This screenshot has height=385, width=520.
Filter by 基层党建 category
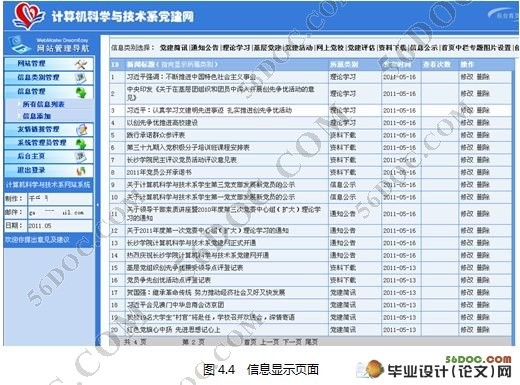click(268, 48)
